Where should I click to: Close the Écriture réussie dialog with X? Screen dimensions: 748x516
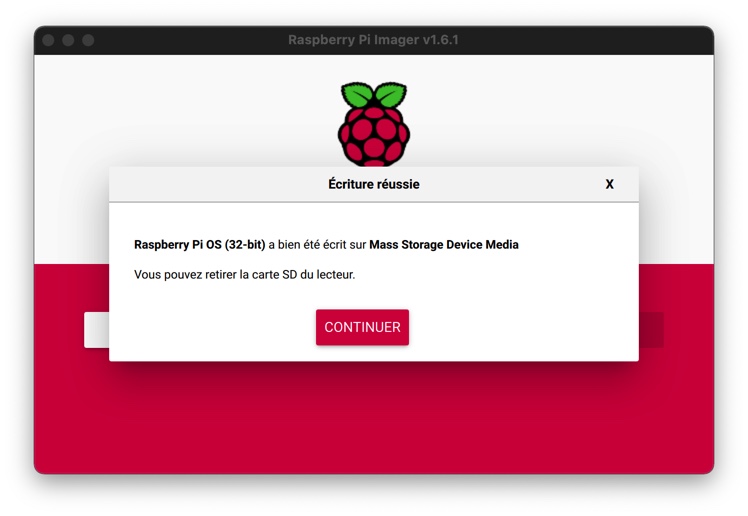[x=609, y=184]
